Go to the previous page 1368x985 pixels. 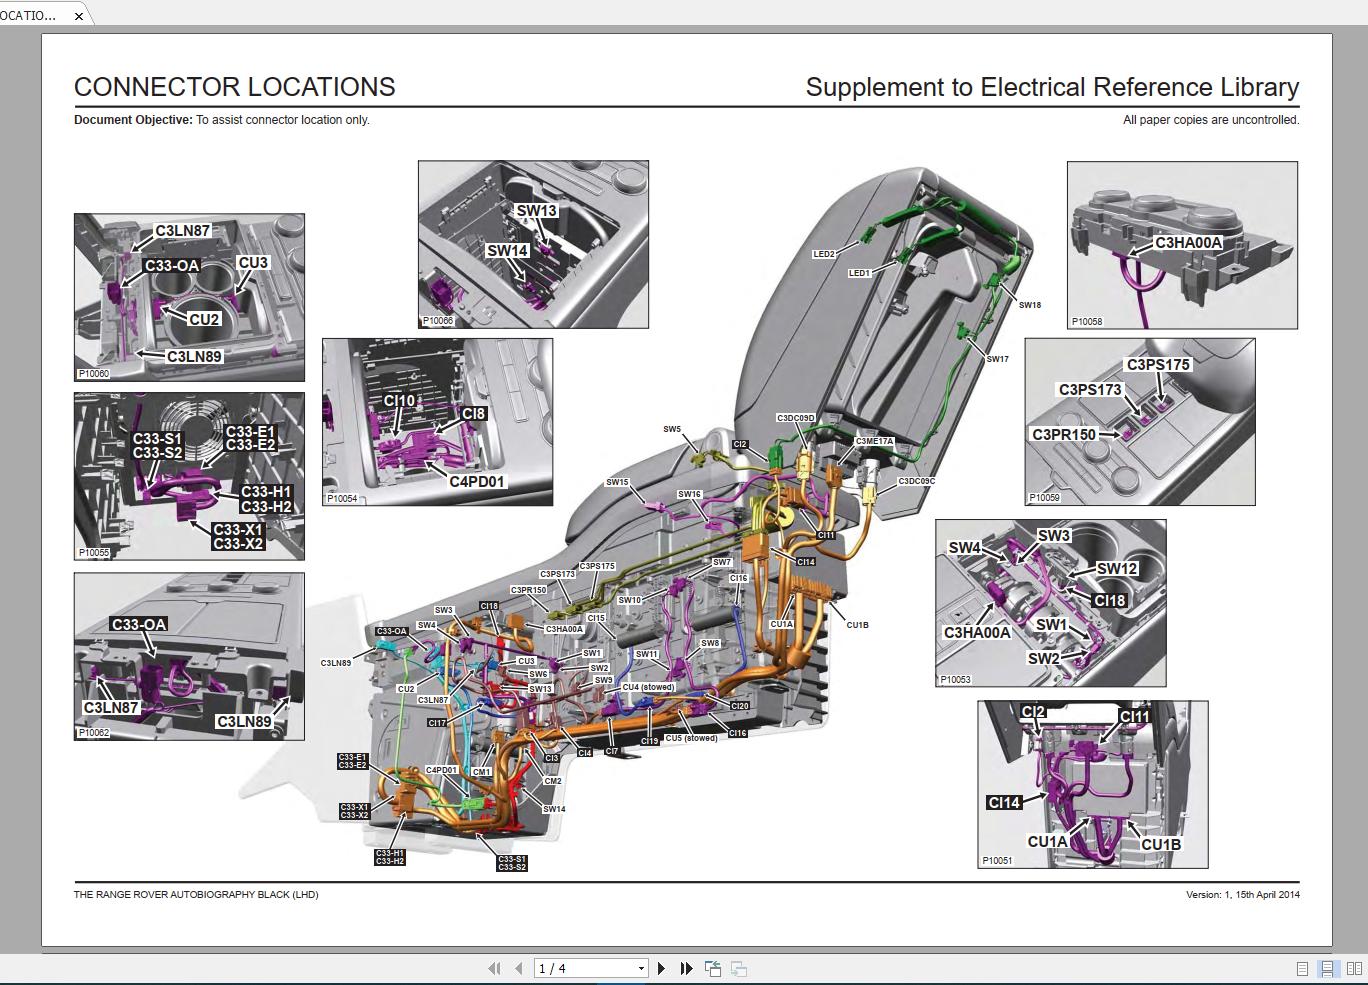click(x=517, y=968)
